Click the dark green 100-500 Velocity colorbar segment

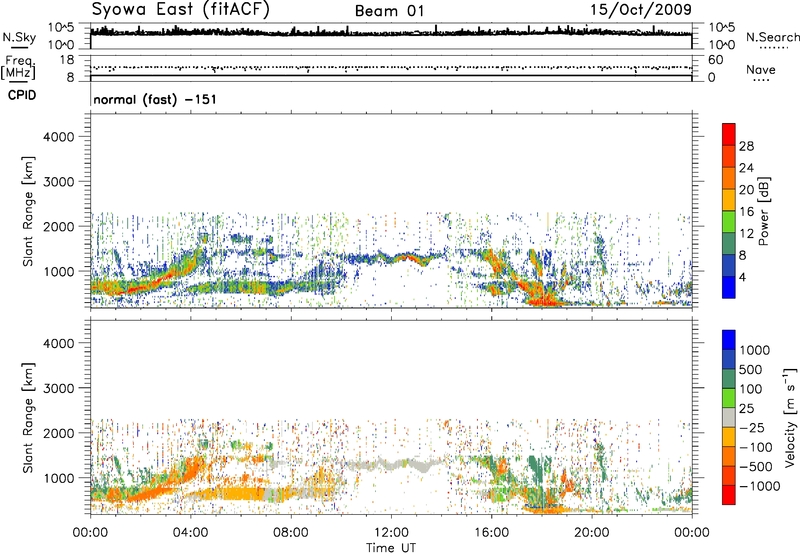click(x=729, y=379)
